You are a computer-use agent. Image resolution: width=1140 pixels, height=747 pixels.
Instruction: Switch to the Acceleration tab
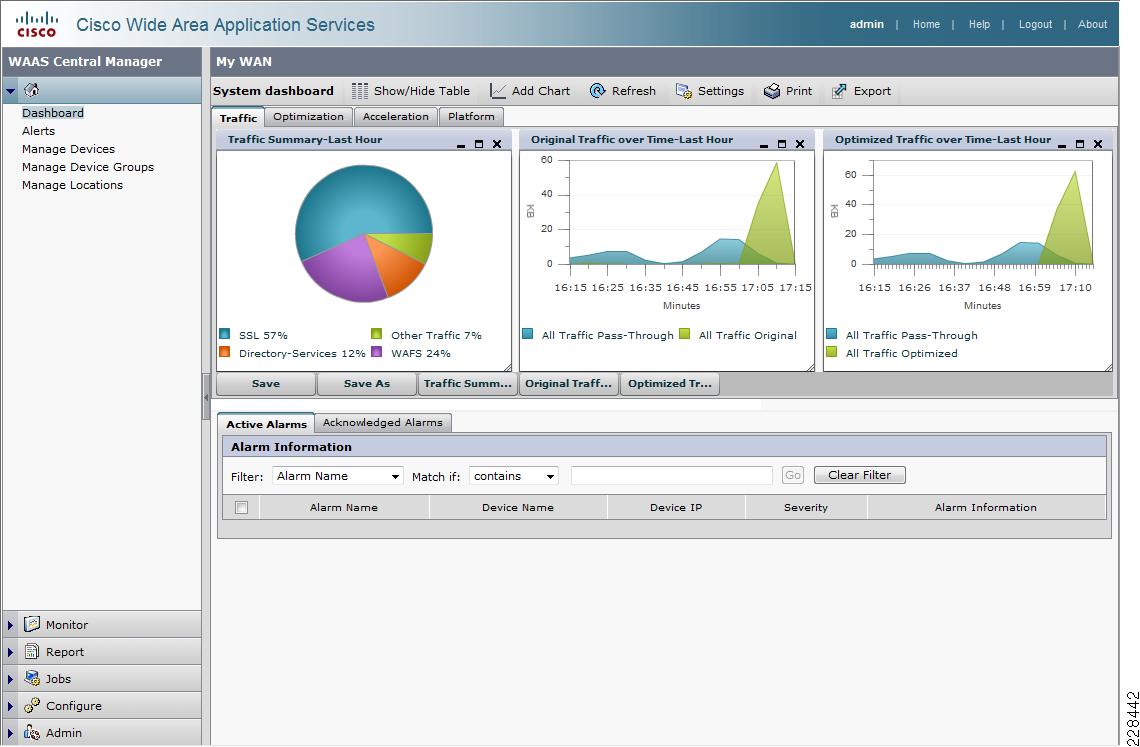tap(396, 116)
